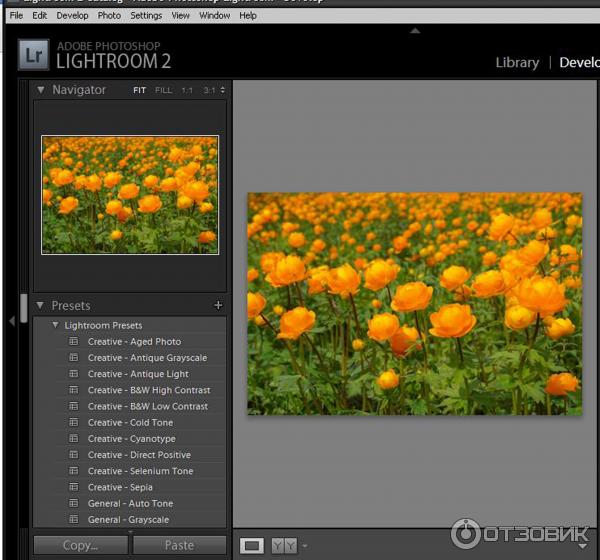Click preset icon beside Creative - Aged Photo

point(73,342)
